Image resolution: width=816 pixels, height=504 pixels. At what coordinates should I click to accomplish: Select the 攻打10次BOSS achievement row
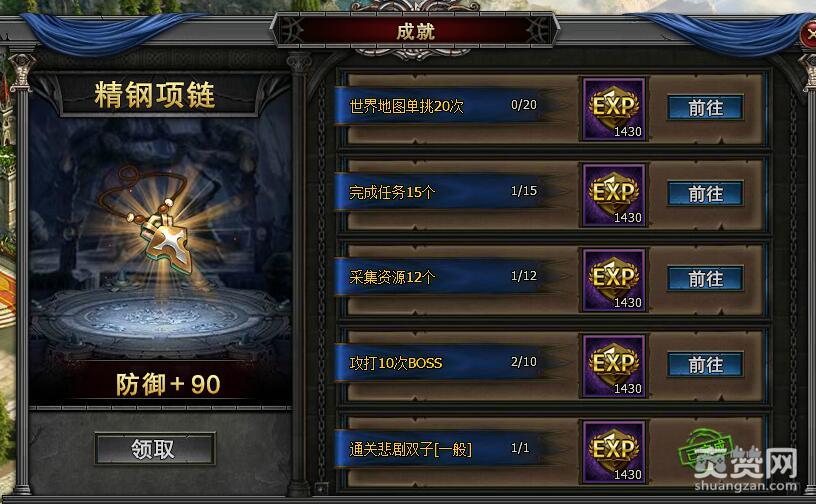pyautogui.click(x=553, y=366)
